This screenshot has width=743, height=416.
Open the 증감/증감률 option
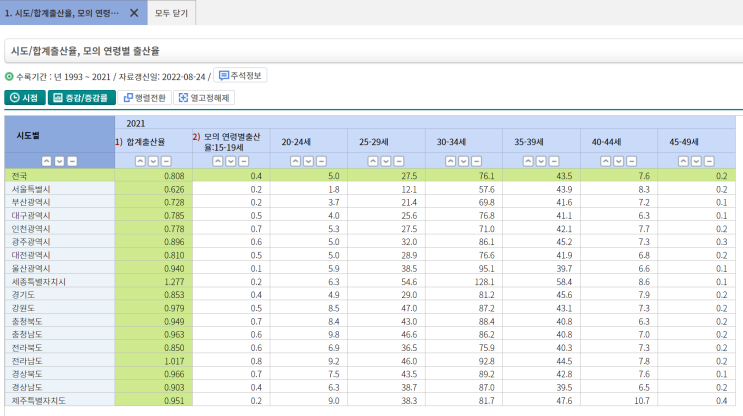(x=82, y=98)
